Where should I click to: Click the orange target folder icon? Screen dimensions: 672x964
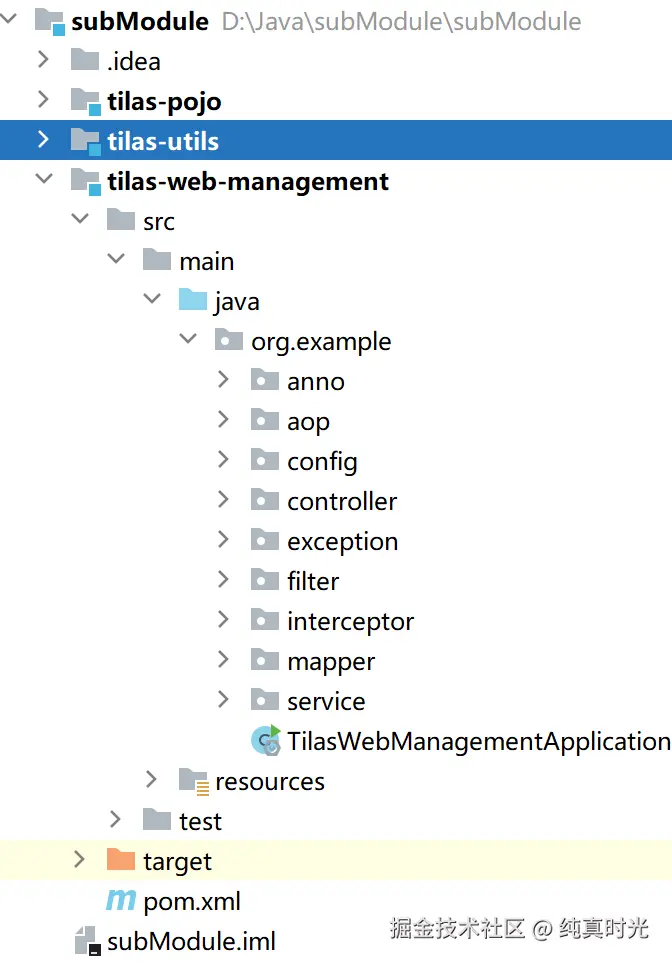[x=121, y=860]
